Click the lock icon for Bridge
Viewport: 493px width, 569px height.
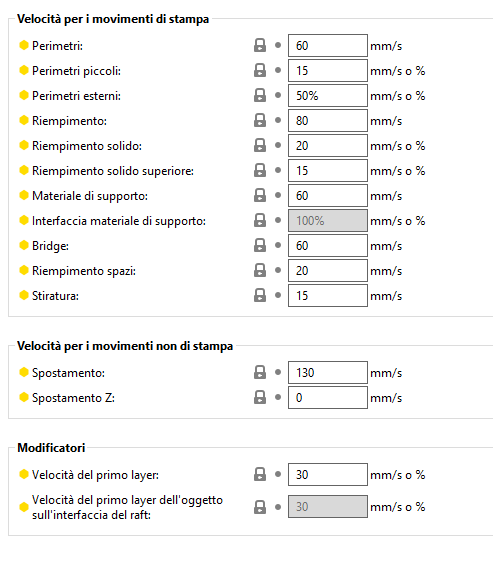coord(260,245)
